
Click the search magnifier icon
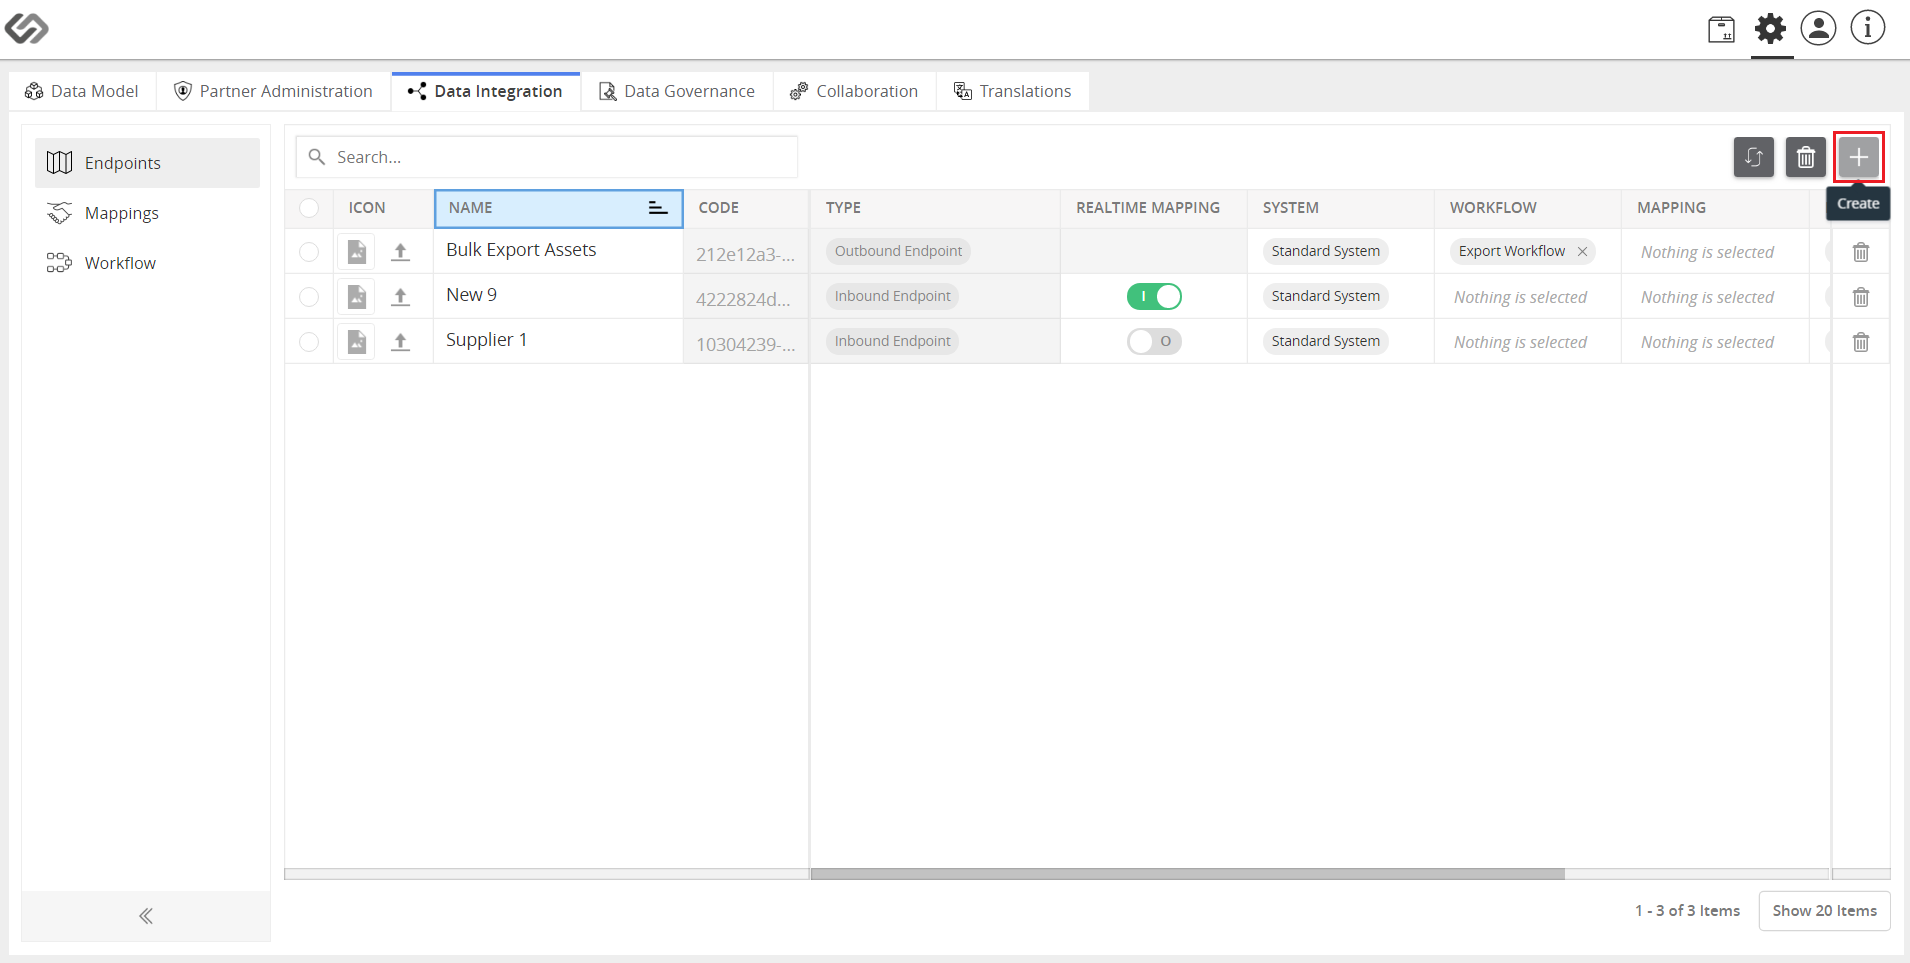coord(317,157)
